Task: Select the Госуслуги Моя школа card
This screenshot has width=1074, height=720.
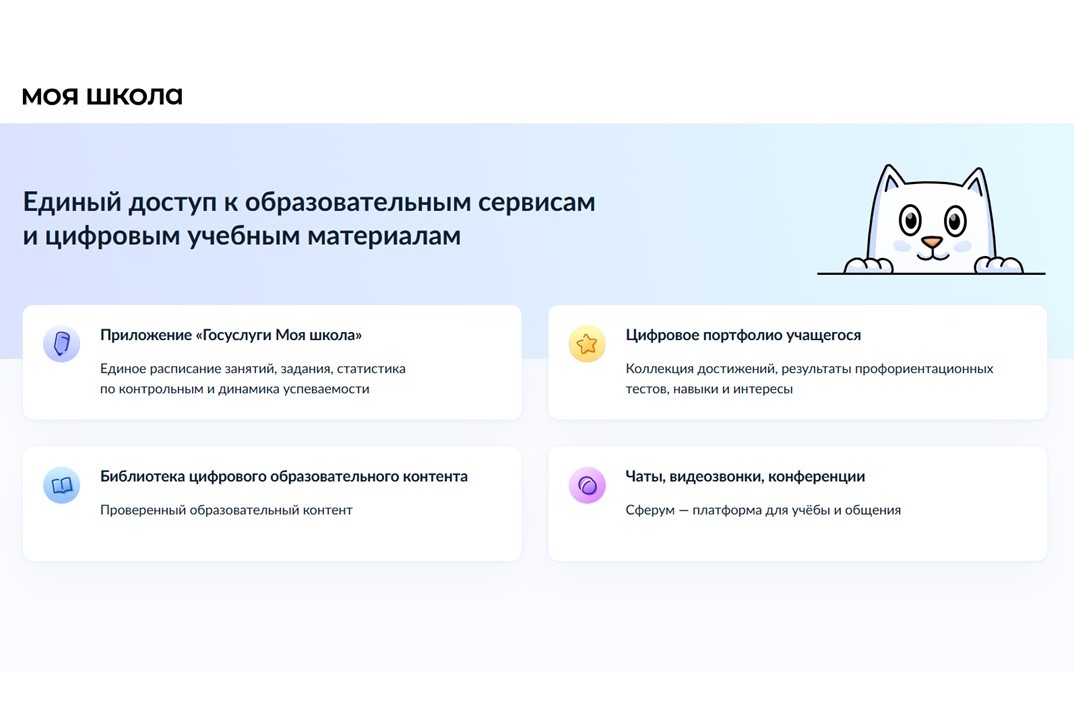Action: click(272, 362)
